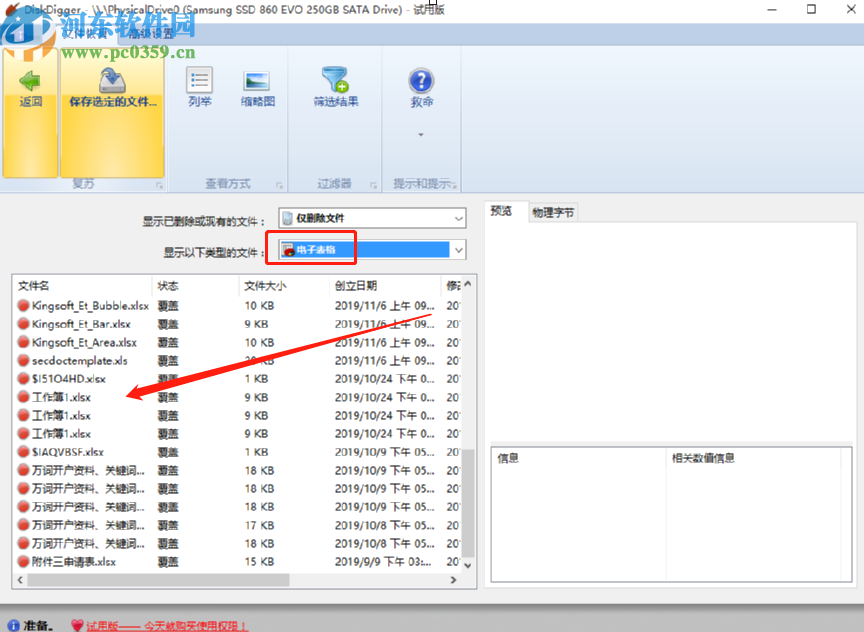Open the 预览 (Preview) tab
The width and height of the screenshot is (864, 632).
click(501, 211)
